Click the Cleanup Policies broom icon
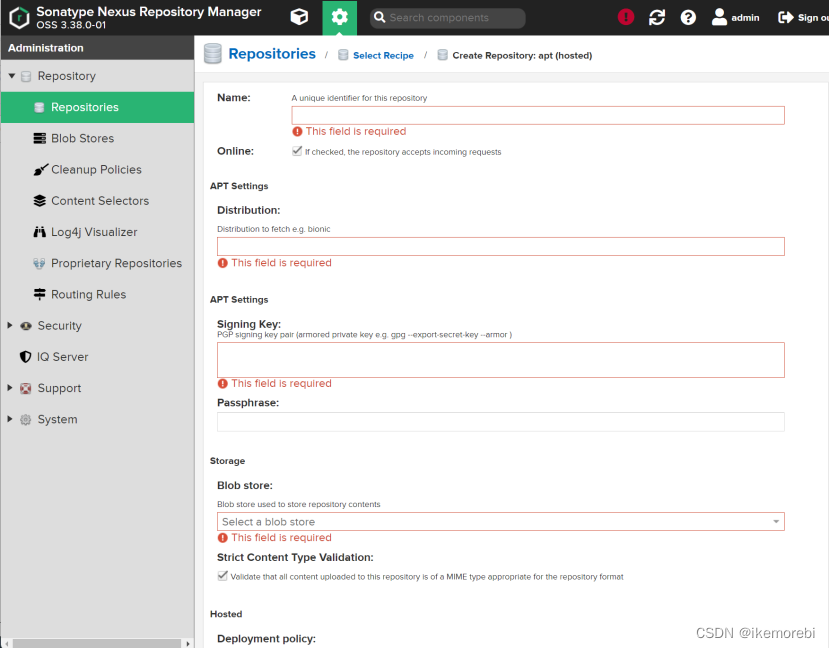The height and width of the screenshot is (648, 830). tap(40, 169)
